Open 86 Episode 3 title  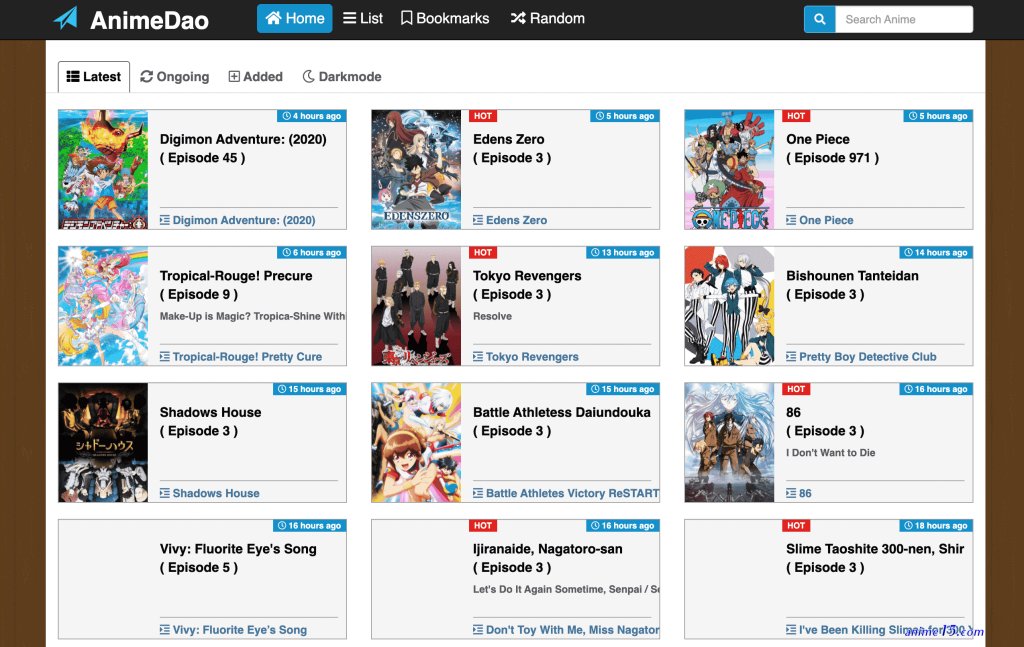click(x=825, y=421)
